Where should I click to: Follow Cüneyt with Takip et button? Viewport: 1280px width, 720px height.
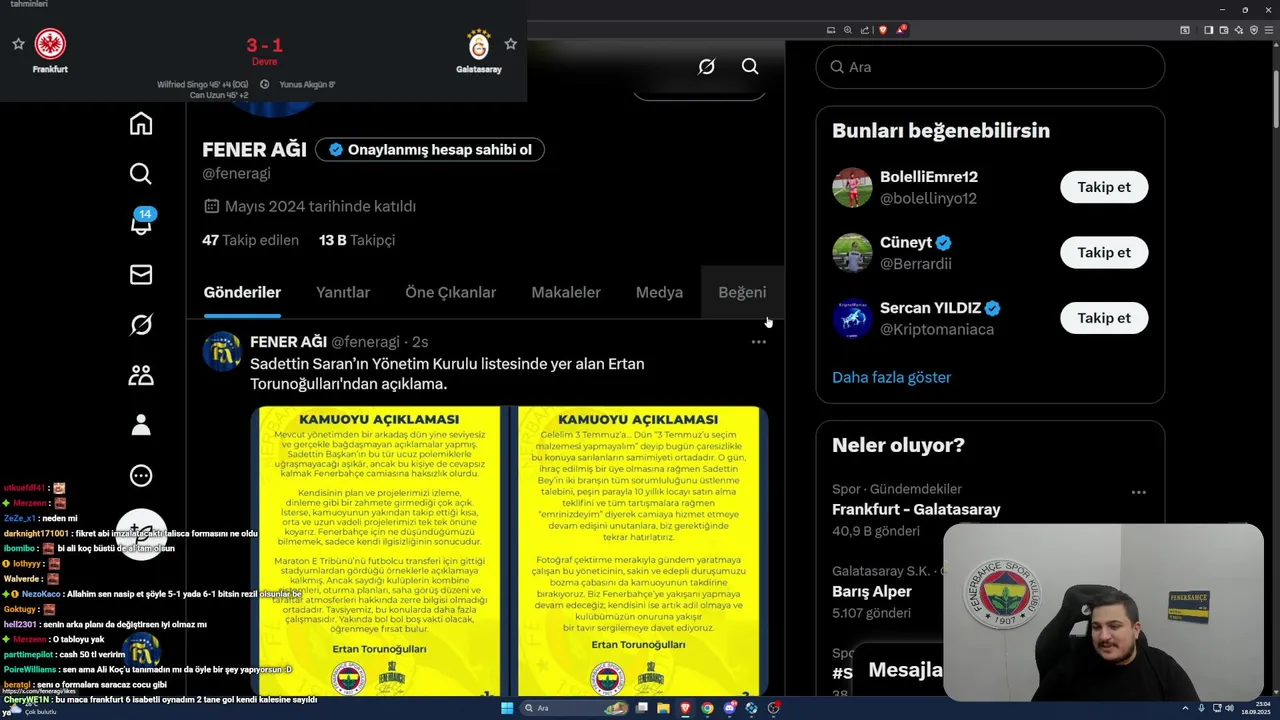tap(1104, 252)
